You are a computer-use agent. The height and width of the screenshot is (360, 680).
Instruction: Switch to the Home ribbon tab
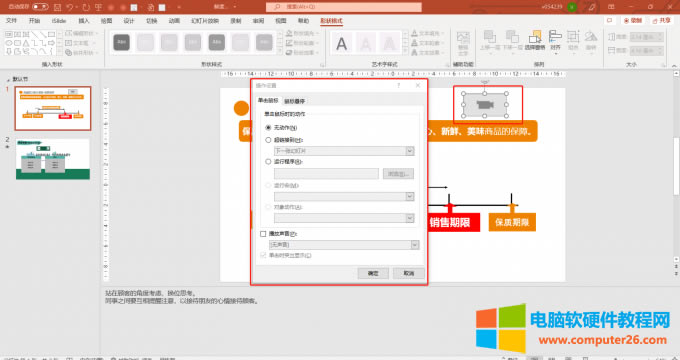point(34,21)
